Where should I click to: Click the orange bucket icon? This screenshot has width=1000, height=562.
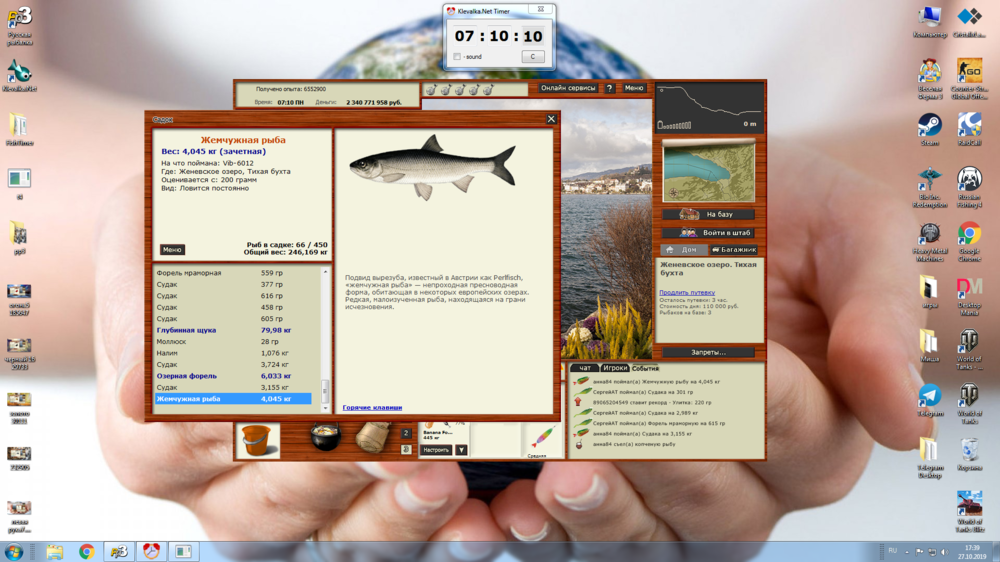point(258,439)
